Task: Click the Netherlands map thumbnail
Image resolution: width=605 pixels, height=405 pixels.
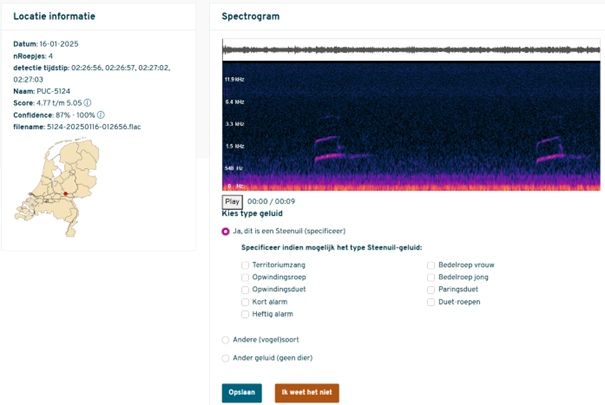Action: tap(57, 180)
